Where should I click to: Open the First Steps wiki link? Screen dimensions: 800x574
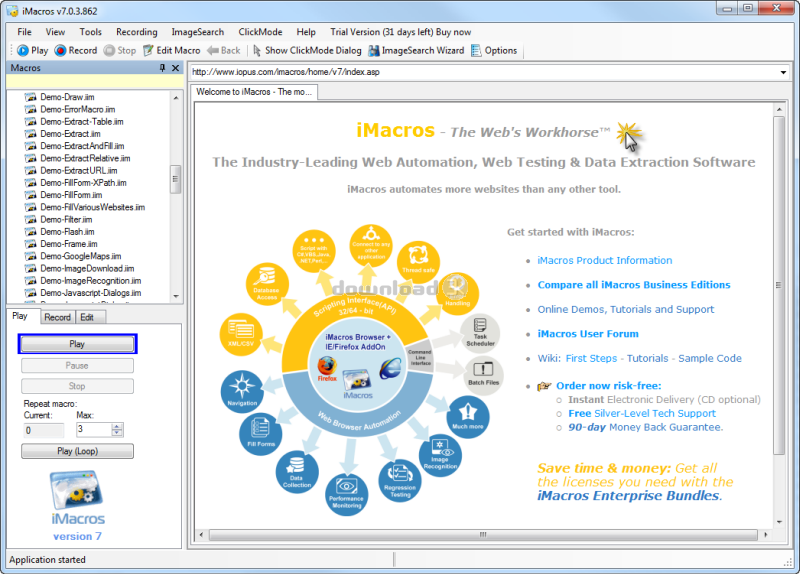pyautogui.click(x=591, y=358)
